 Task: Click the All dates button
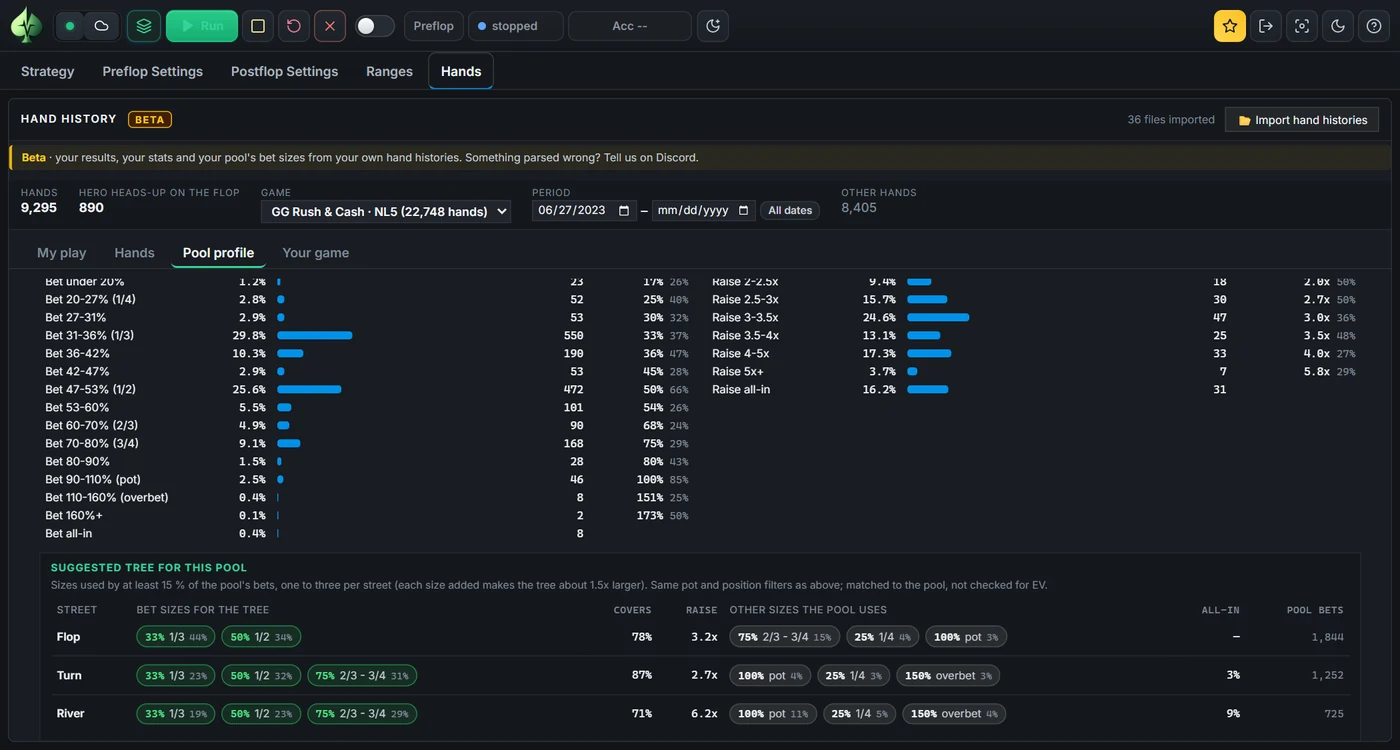point(790,211)
